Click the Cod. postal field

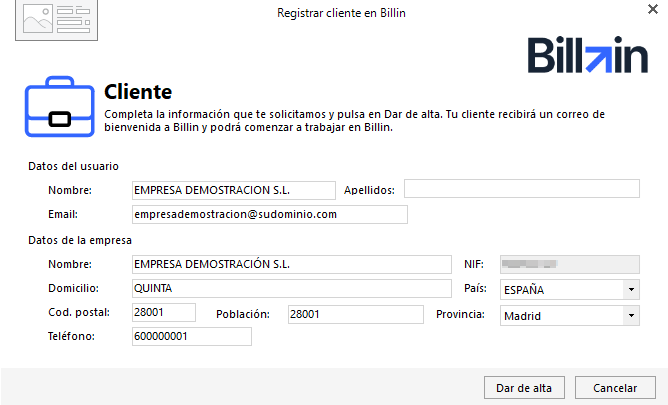click(163, 314)
